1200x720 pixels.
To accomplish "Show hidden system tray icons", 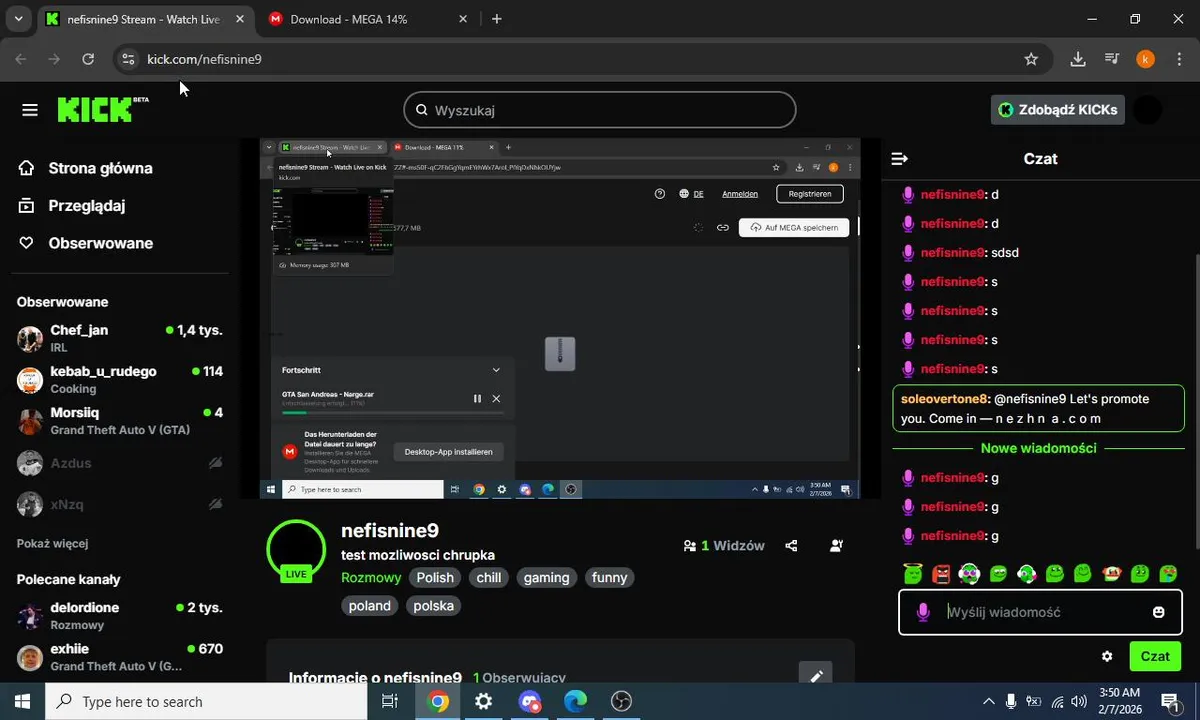I will pyautogui.click(x=989, y=702).
